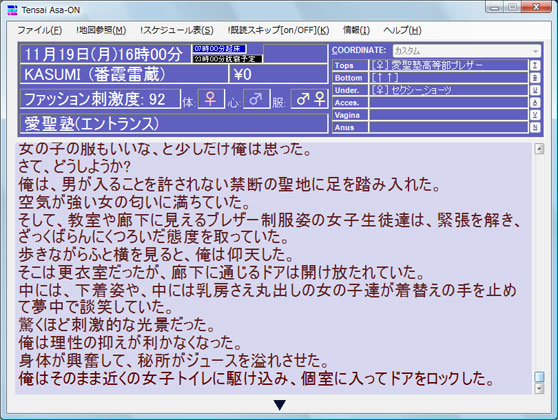Image resolution: width=558 pixels, height=420 pixels.
Task: Click the Tensai Asa-ON title bar app icon
Action: point(12,10)
